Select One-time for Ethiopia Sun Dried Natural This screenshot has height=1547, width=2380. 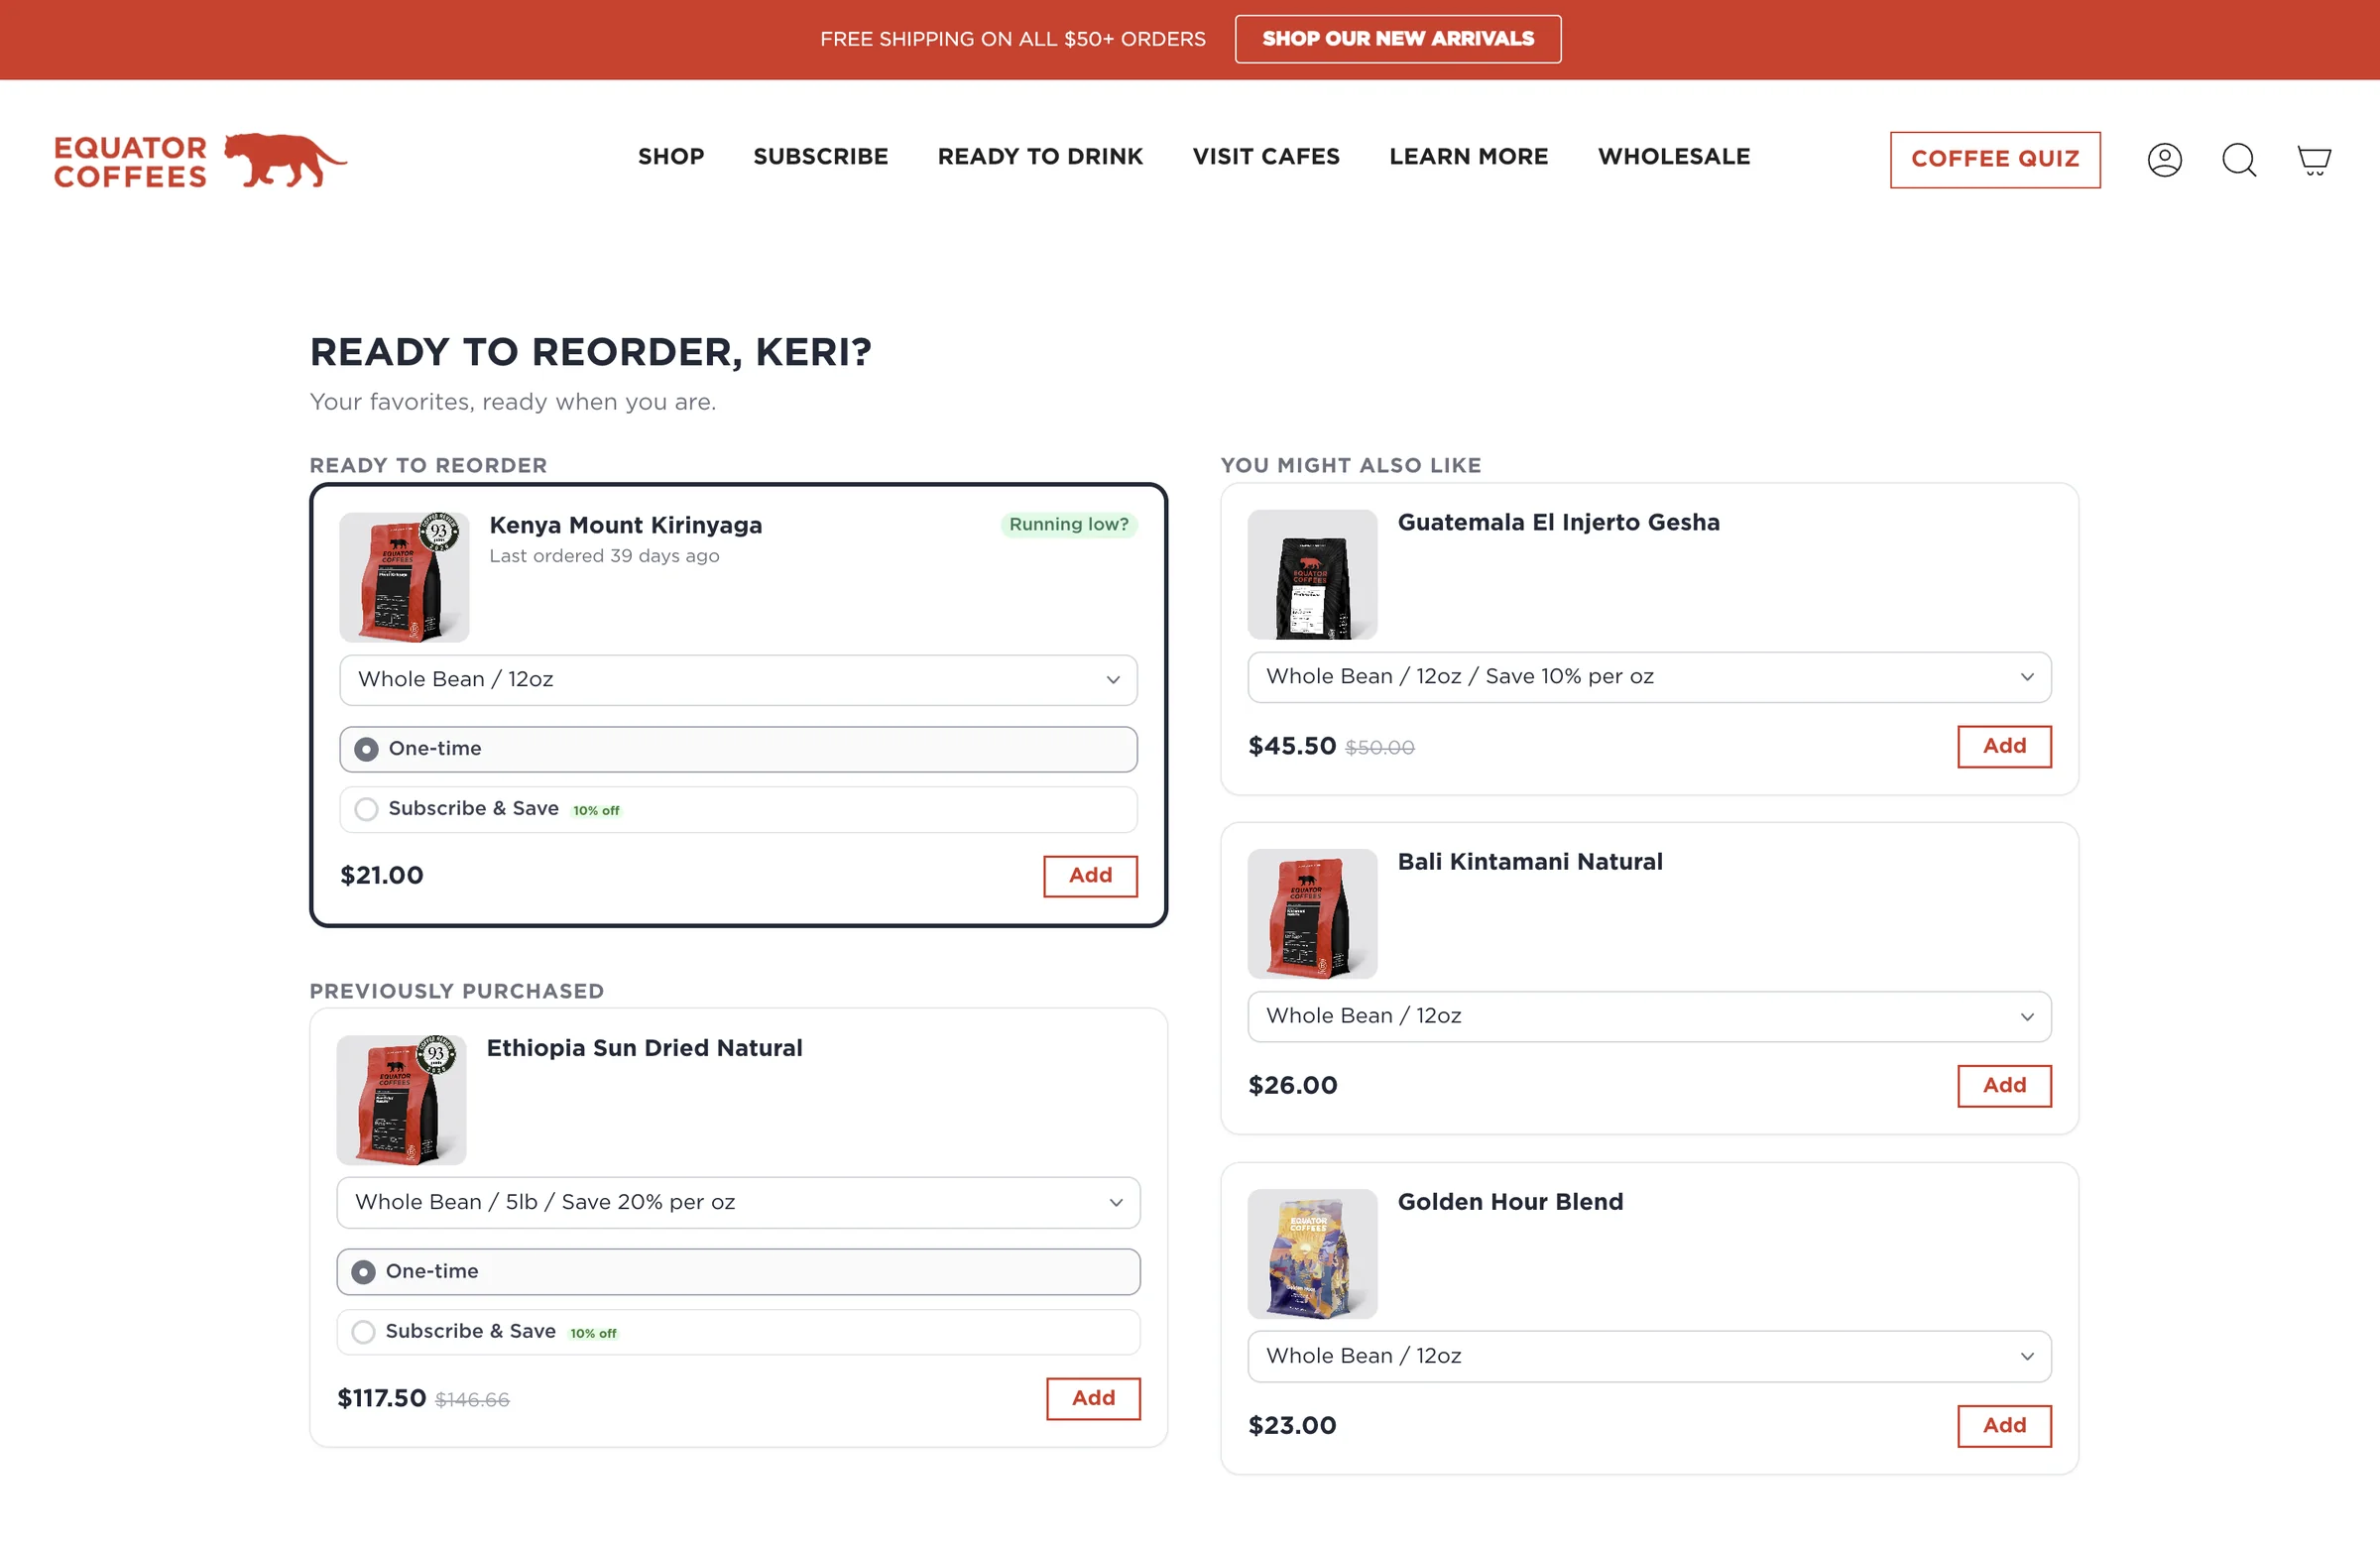point(738,1272)
